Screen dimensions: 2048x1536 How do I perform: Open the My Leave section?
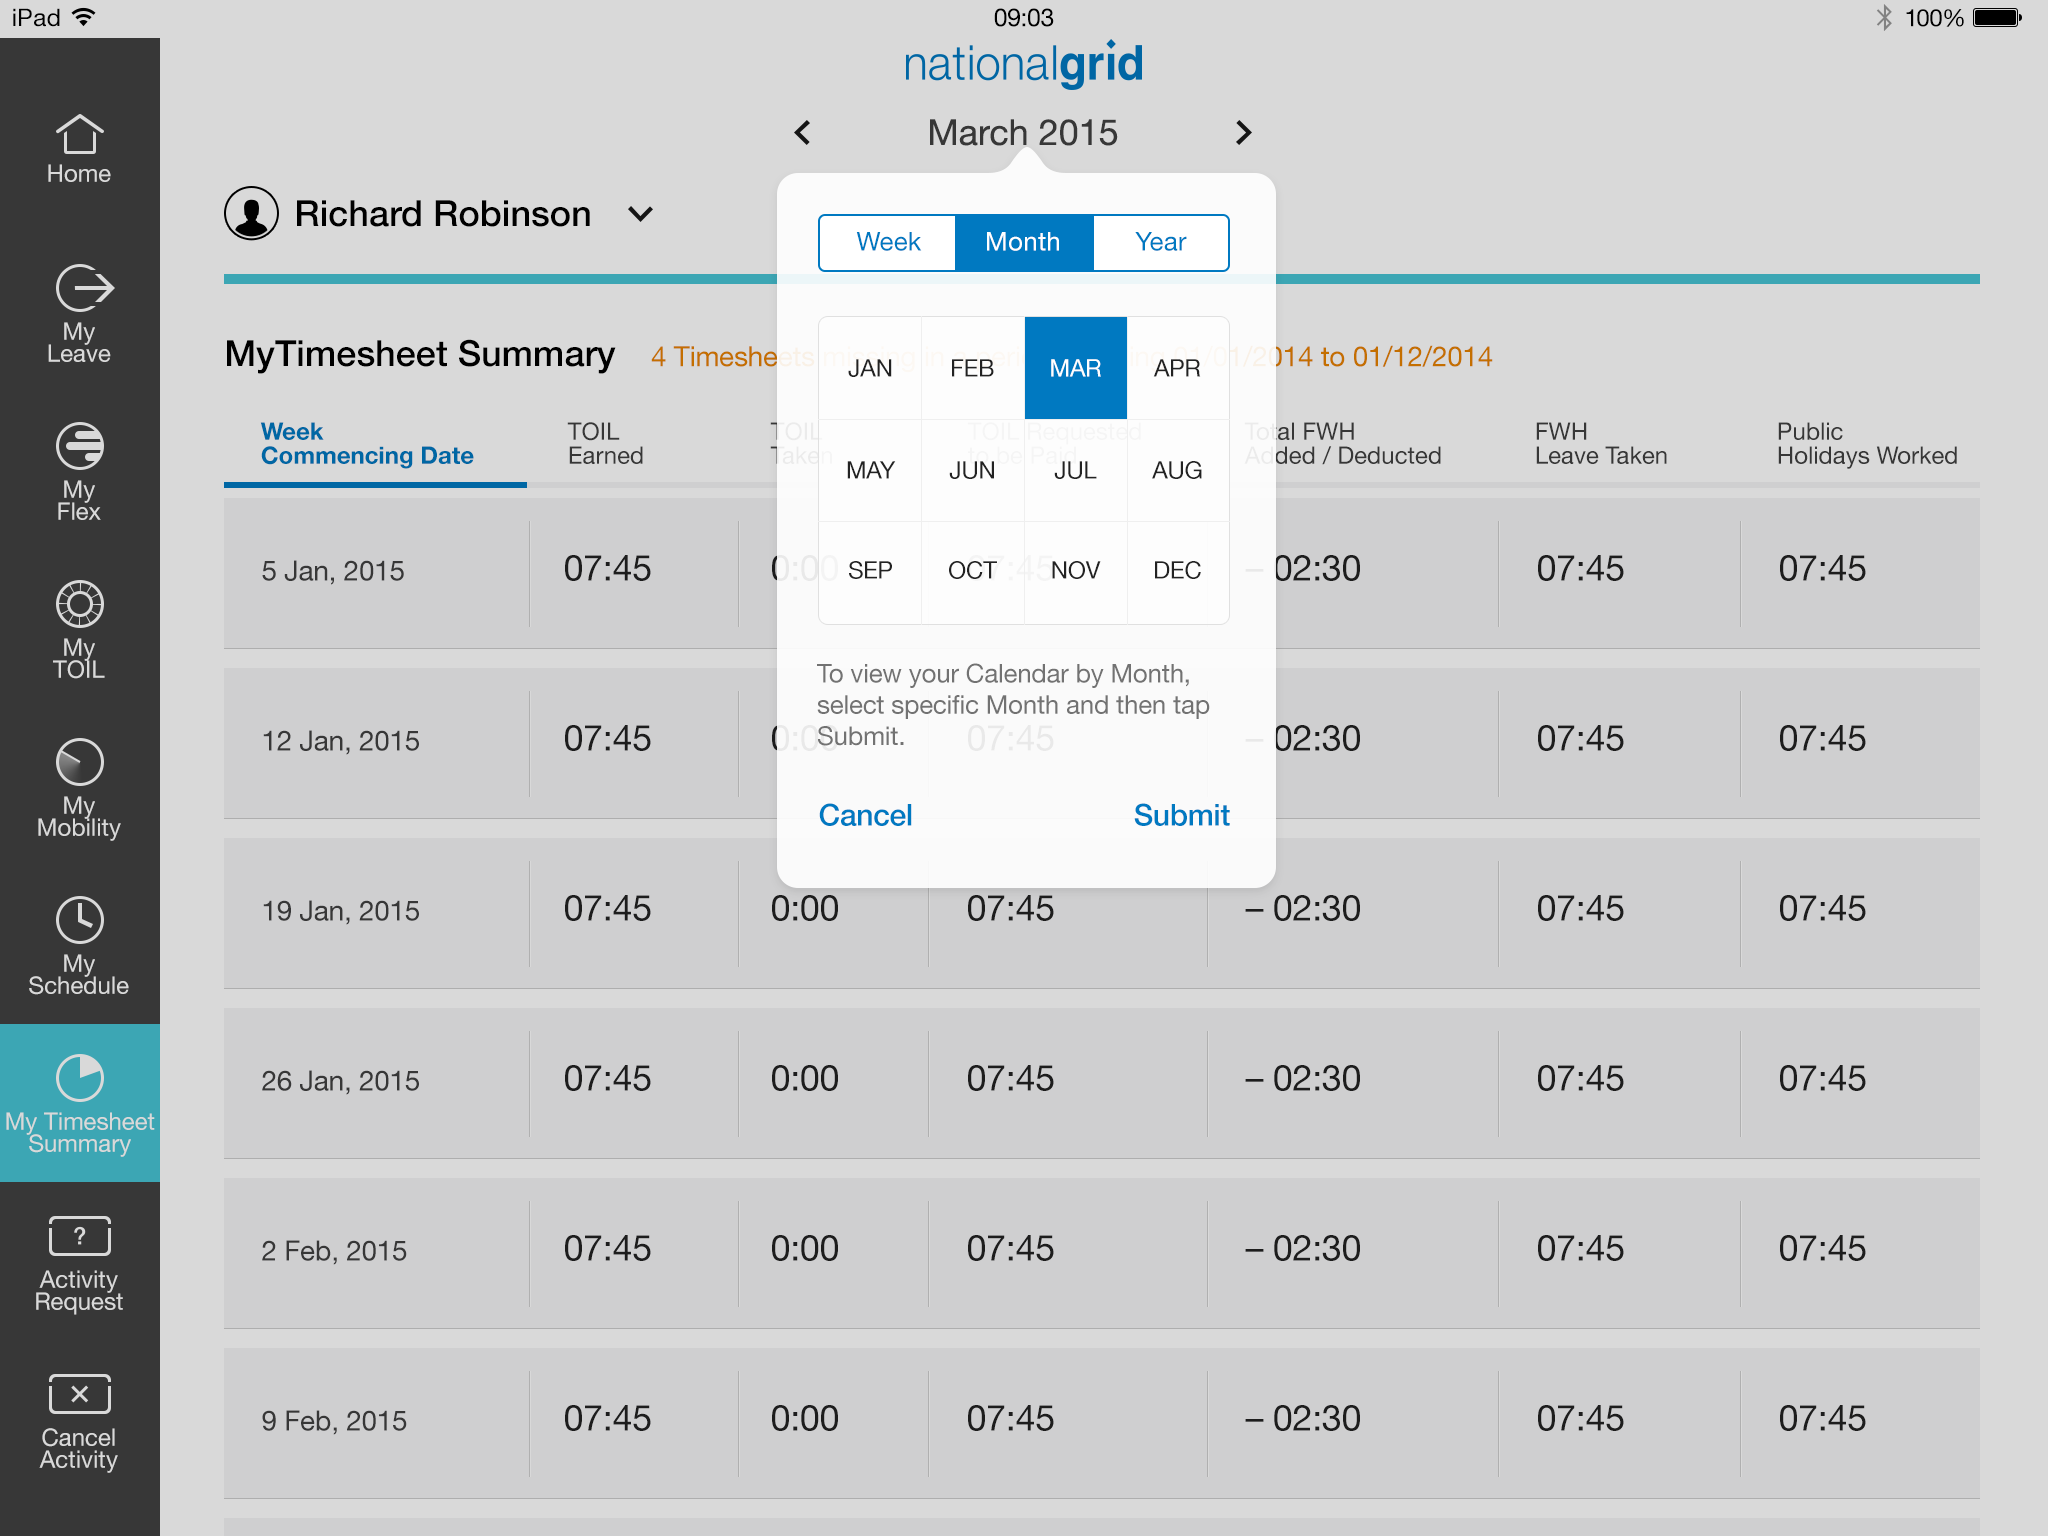click(79, 313)
